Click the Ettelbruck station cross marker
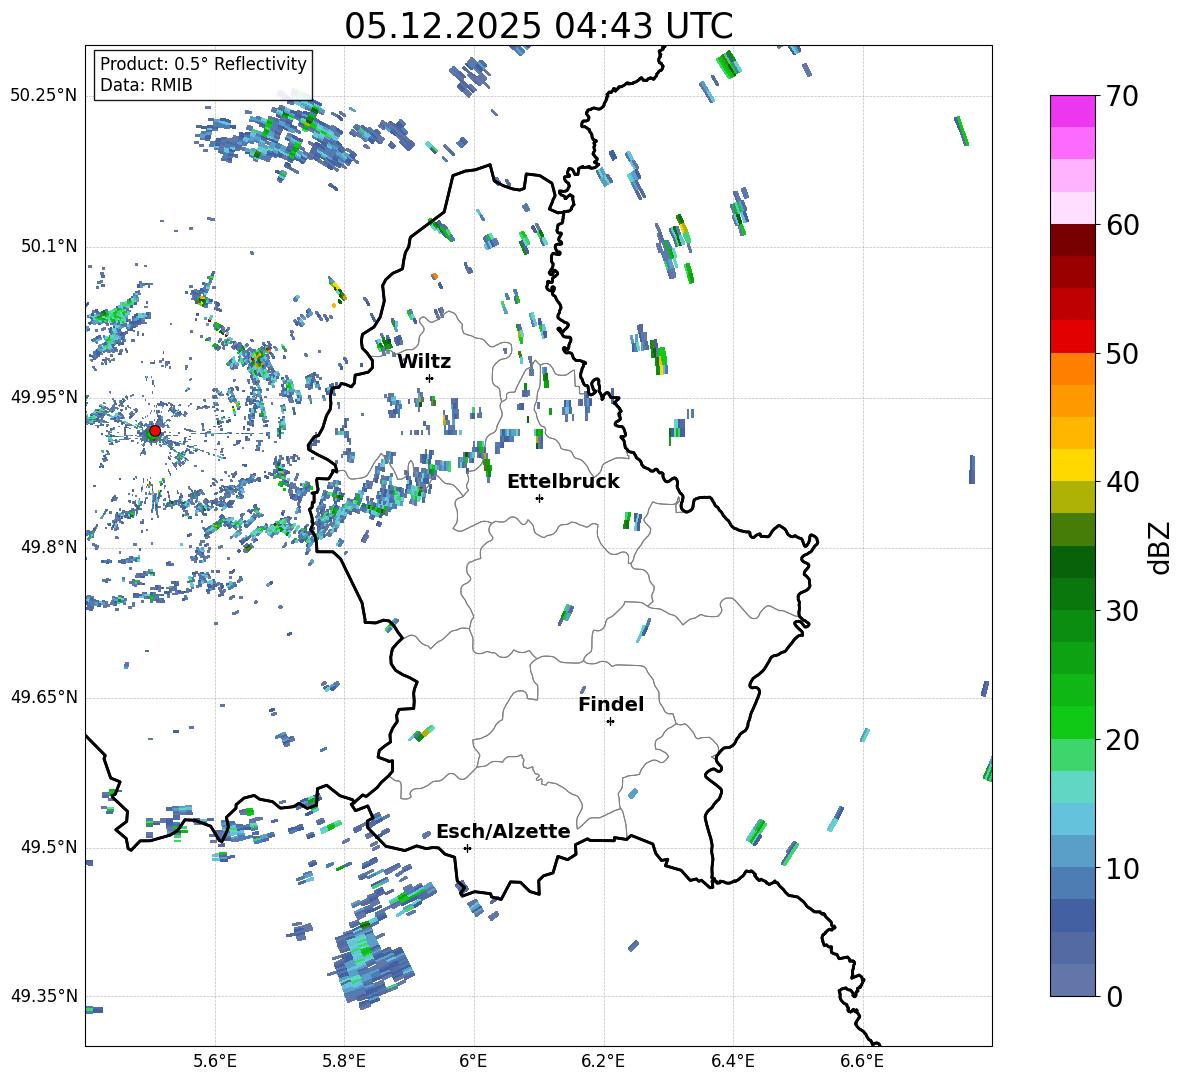 coord(539,498)
